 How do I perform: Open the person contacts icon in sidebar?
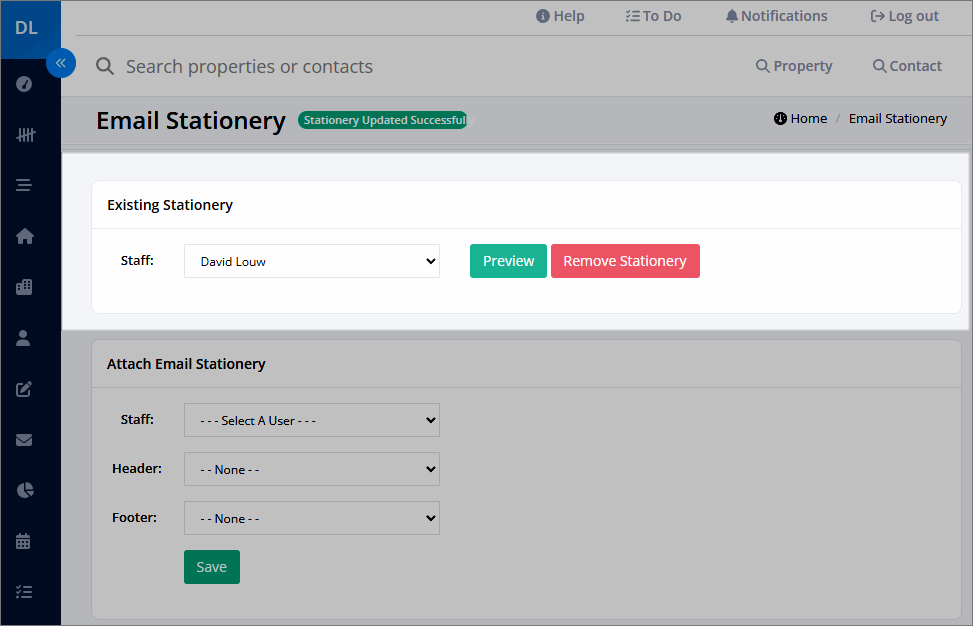coord(24,338)
